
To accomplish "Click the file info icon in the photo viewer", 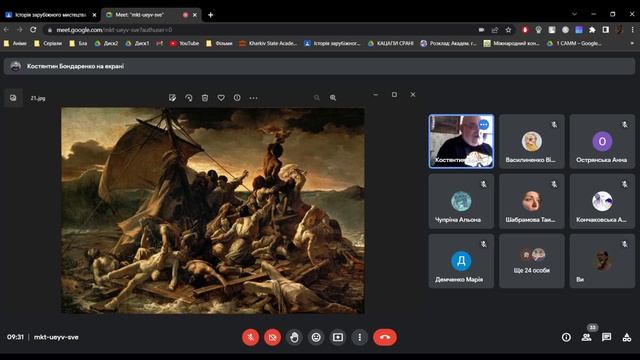I will (x=237, y=98).
